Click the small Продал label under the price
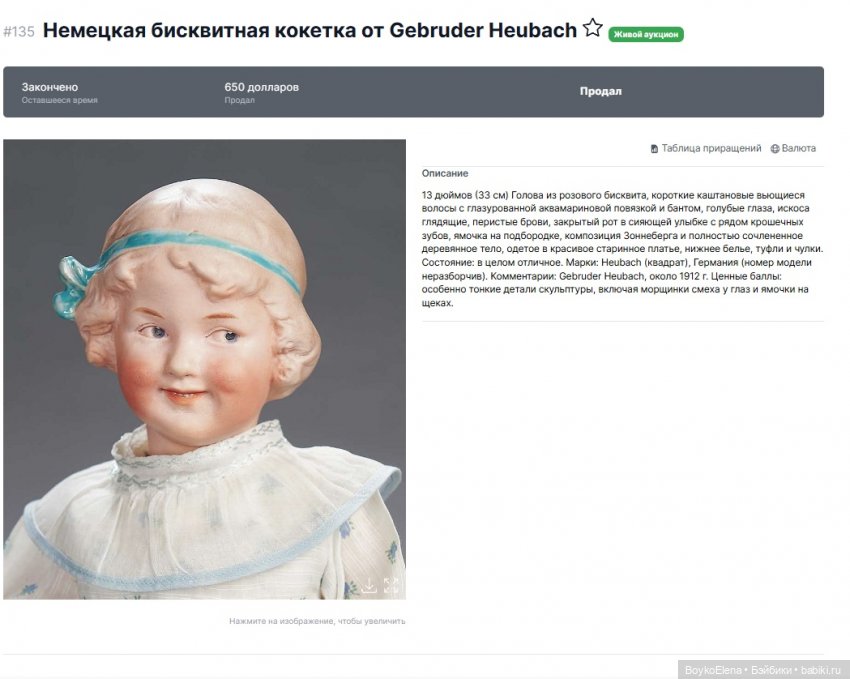The height and width of the screenshot is (679, 850). pyautogui.click(x=239, y=101)
